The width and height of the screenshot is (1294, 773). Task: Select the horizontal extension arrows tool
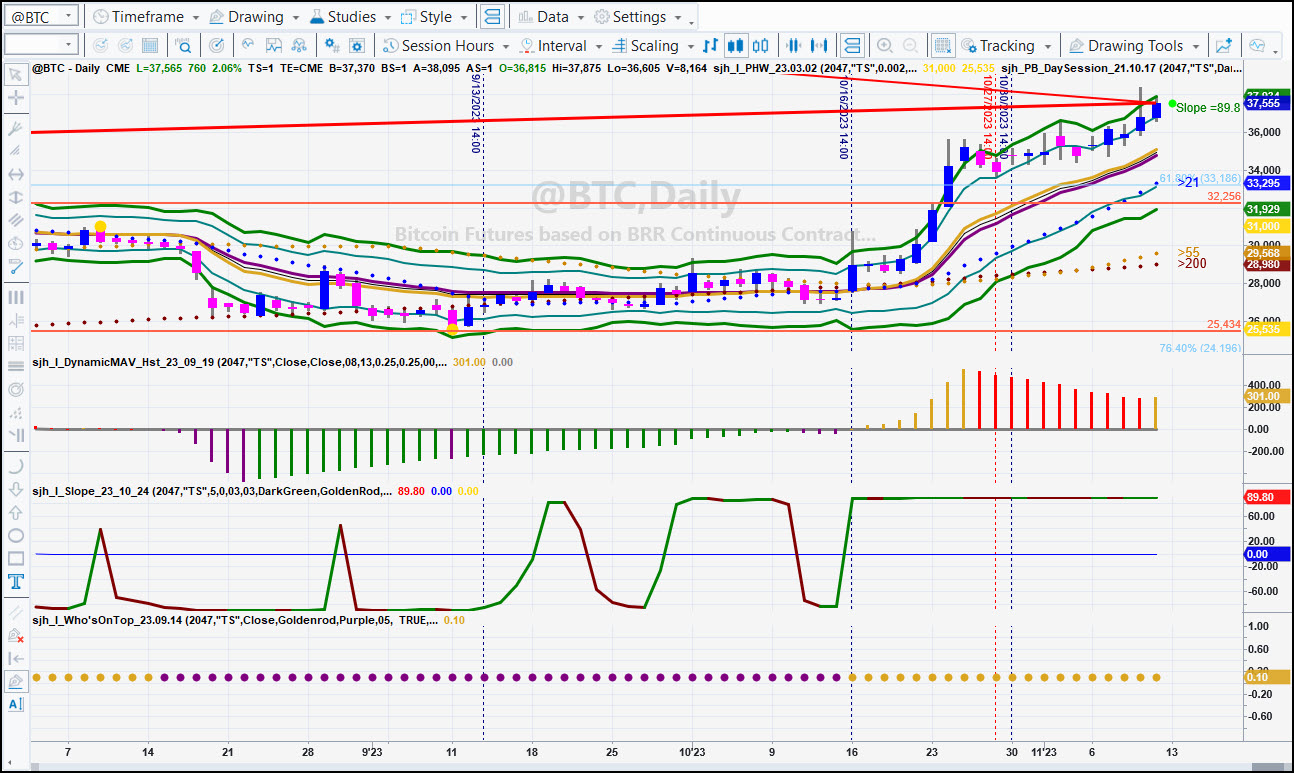(15, 175)
